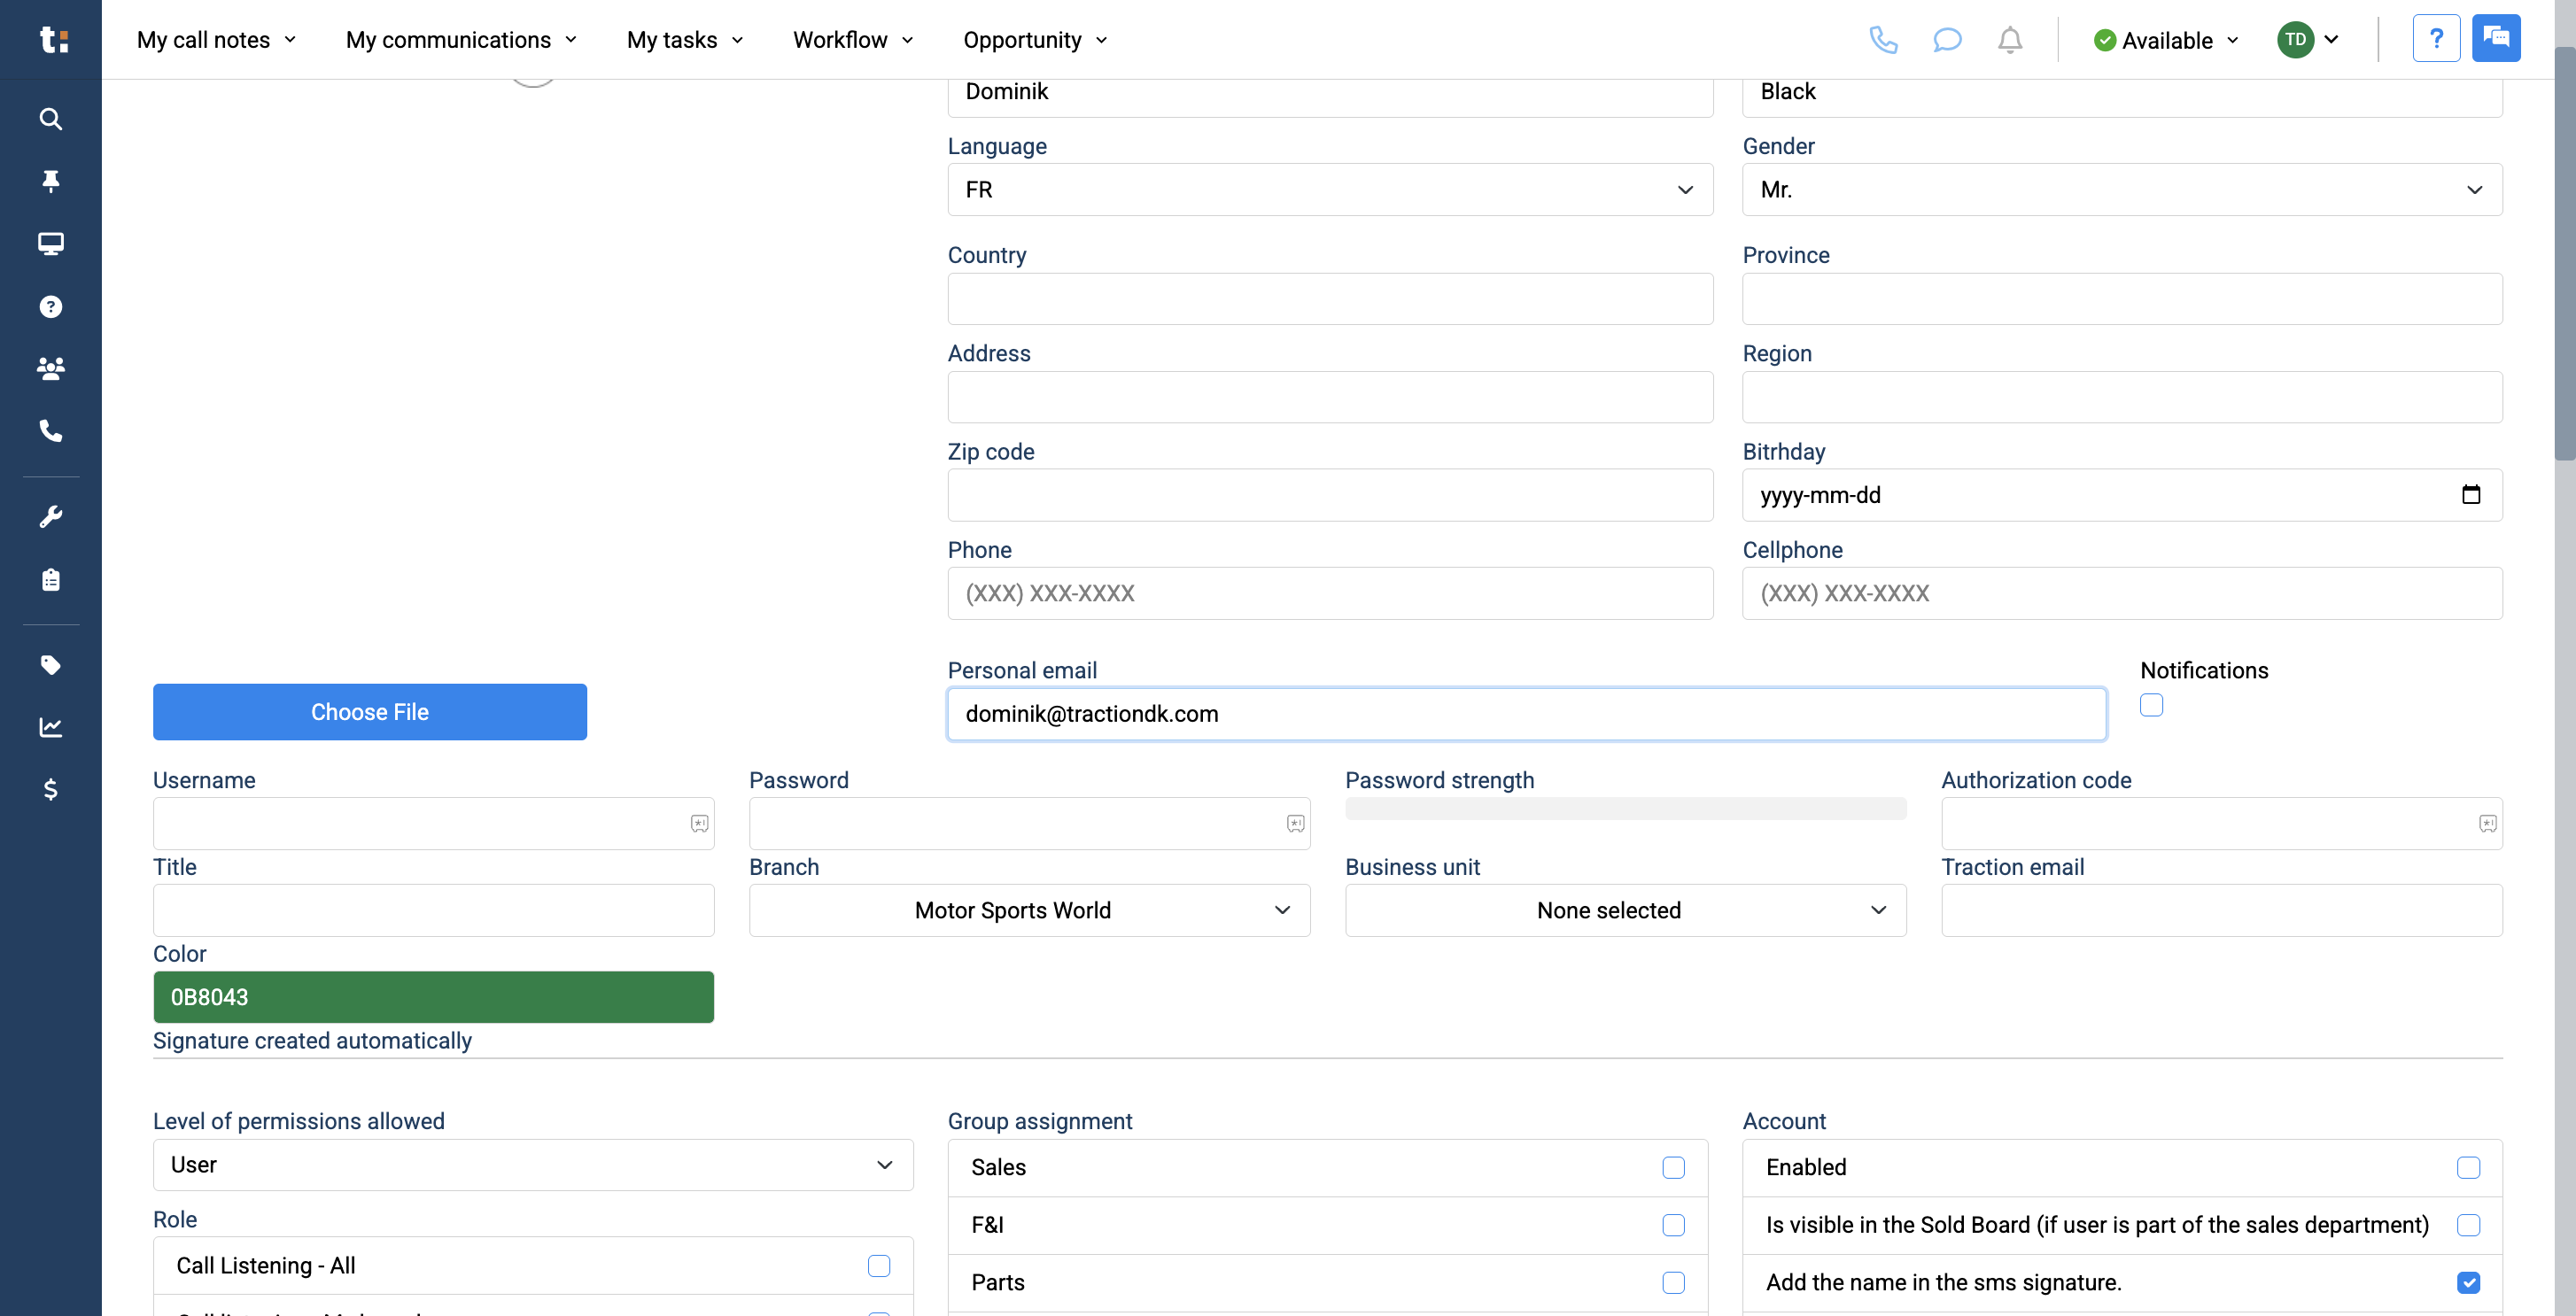Open the search panel in the sidebar
The image size is (2576, 1316).
pos(50,118)
